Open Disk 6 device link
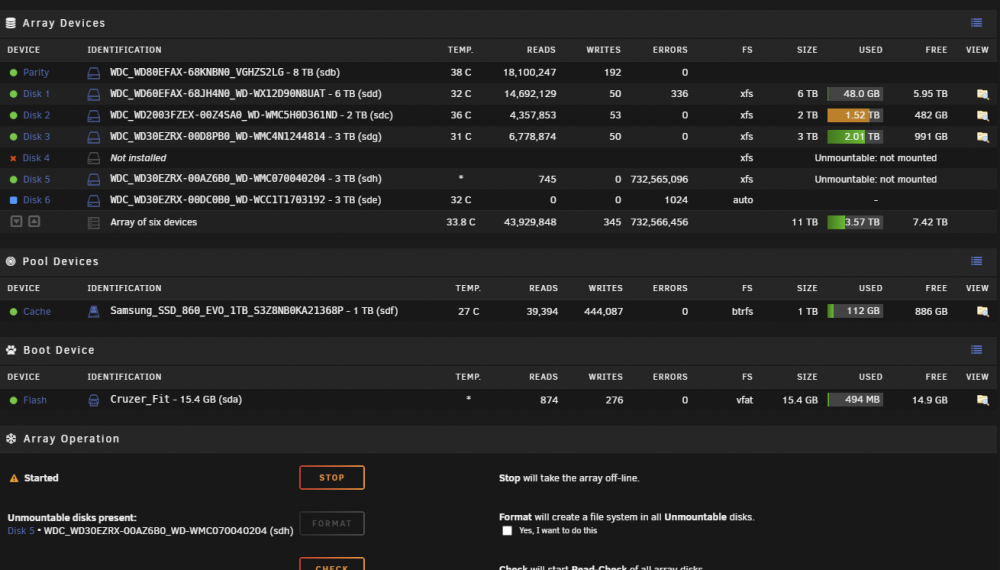Viewport: 1000px width, 570px height. pos(36,200)
